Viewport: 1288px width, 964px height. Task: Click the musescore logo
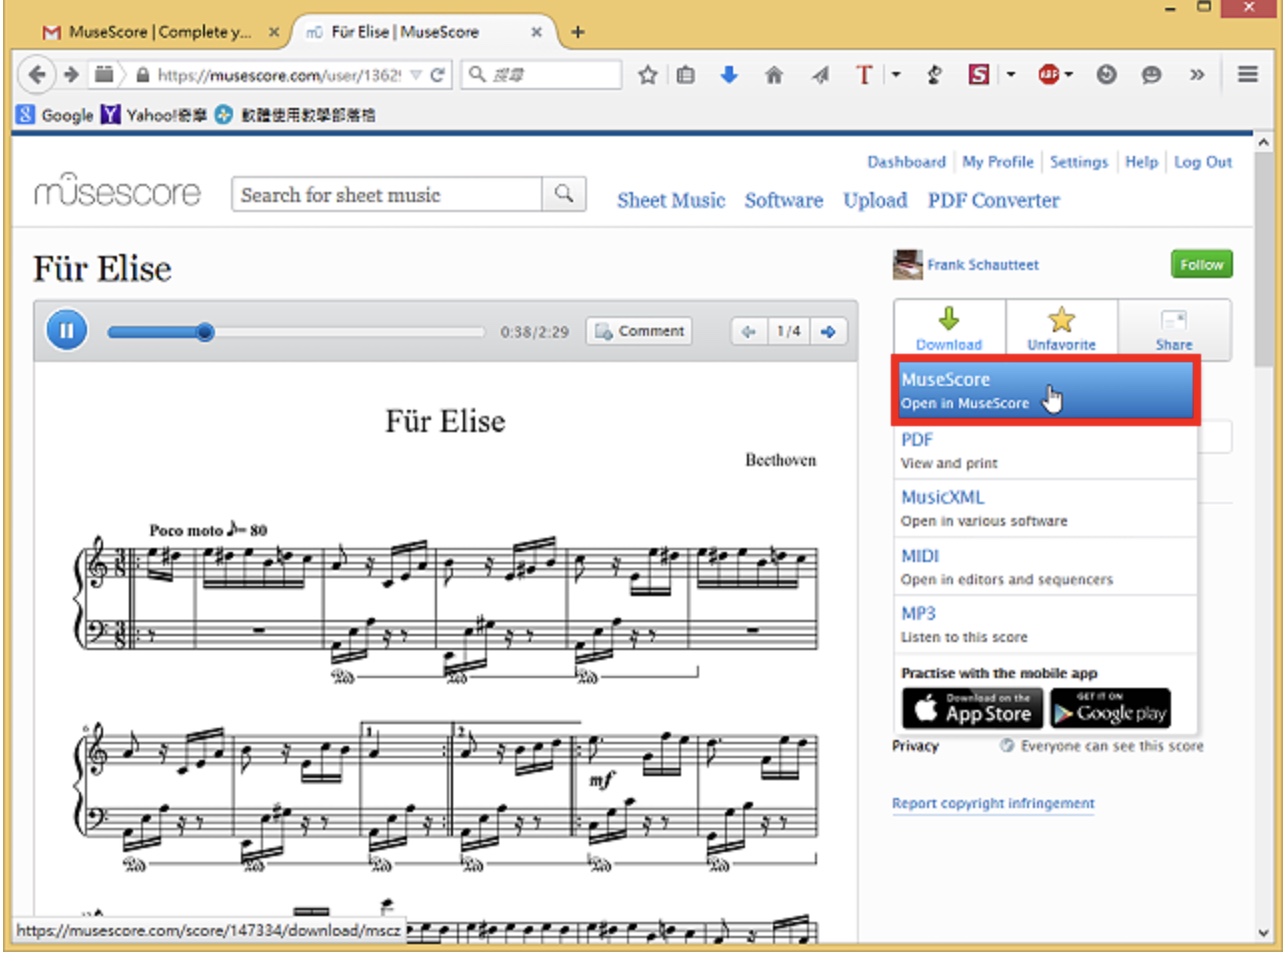pyautogui.click(x=117, y=190)
